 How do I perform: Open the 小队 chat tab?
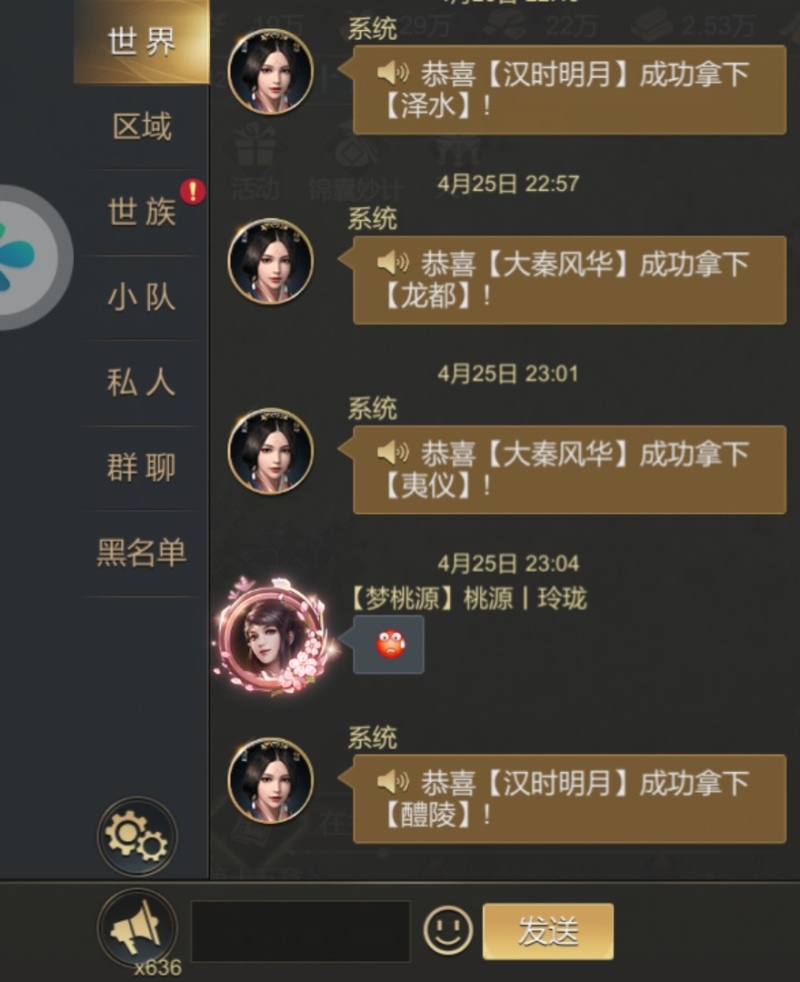coord(142,297)
